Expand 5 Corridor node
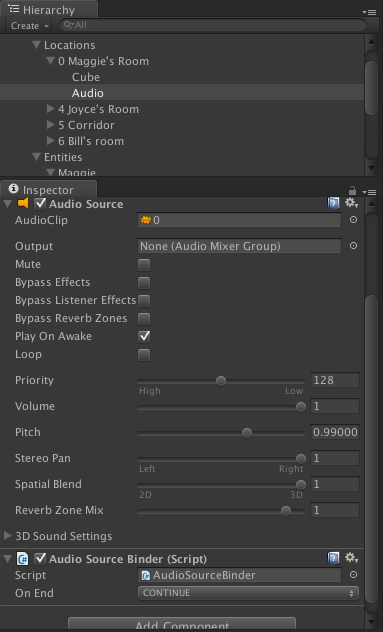The image size is (383, 632). [x=50, y=125]
